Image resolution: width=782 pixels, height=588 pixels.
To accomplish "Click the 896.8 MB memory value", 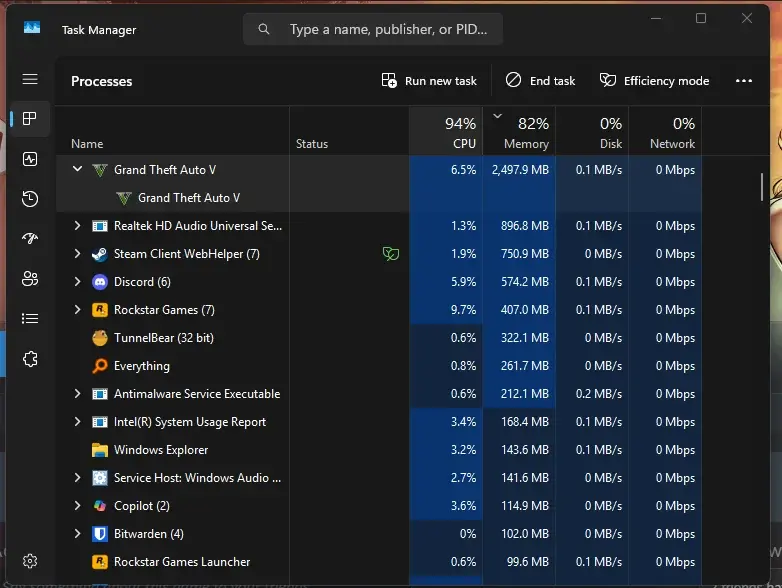I will coord(525,226).
